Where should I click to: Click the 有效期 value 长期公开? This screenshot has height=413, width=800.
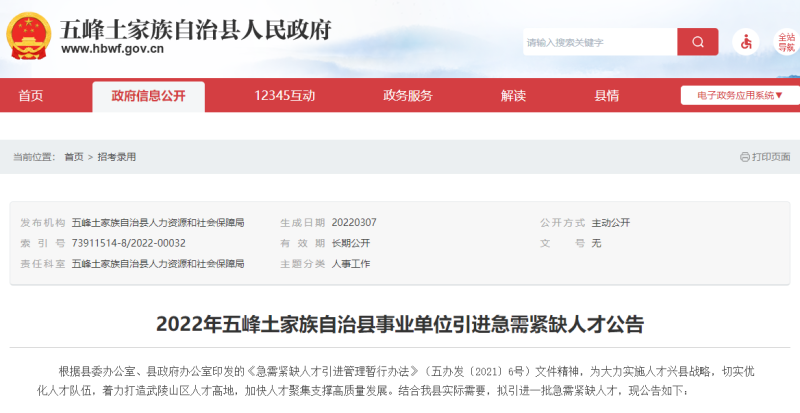351,243
